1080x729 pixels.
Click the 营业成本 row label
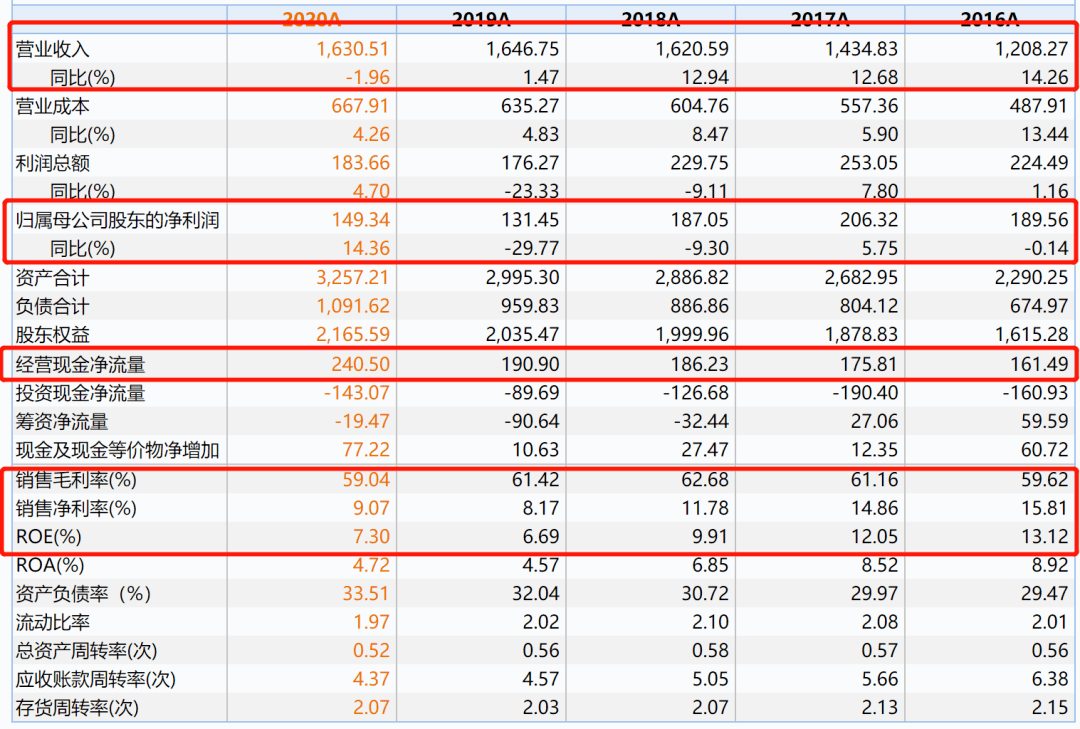click(x=53, y=106)
